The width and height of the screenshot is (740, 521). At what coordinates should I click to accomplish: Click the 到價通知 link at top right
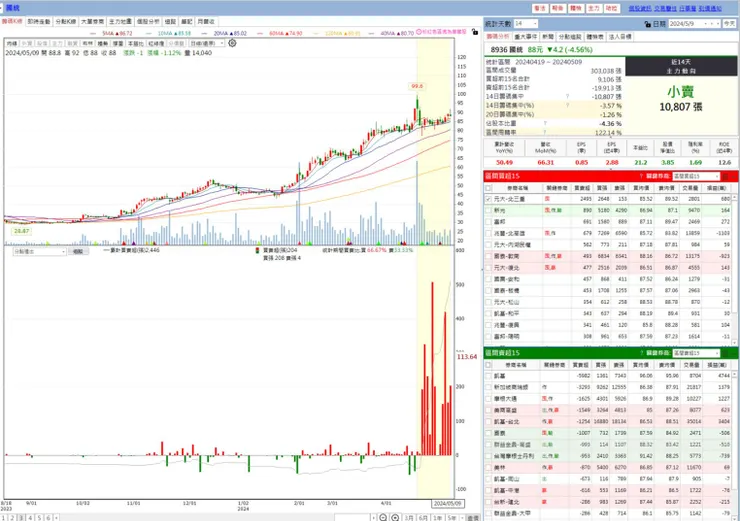(x=710, y=8)
